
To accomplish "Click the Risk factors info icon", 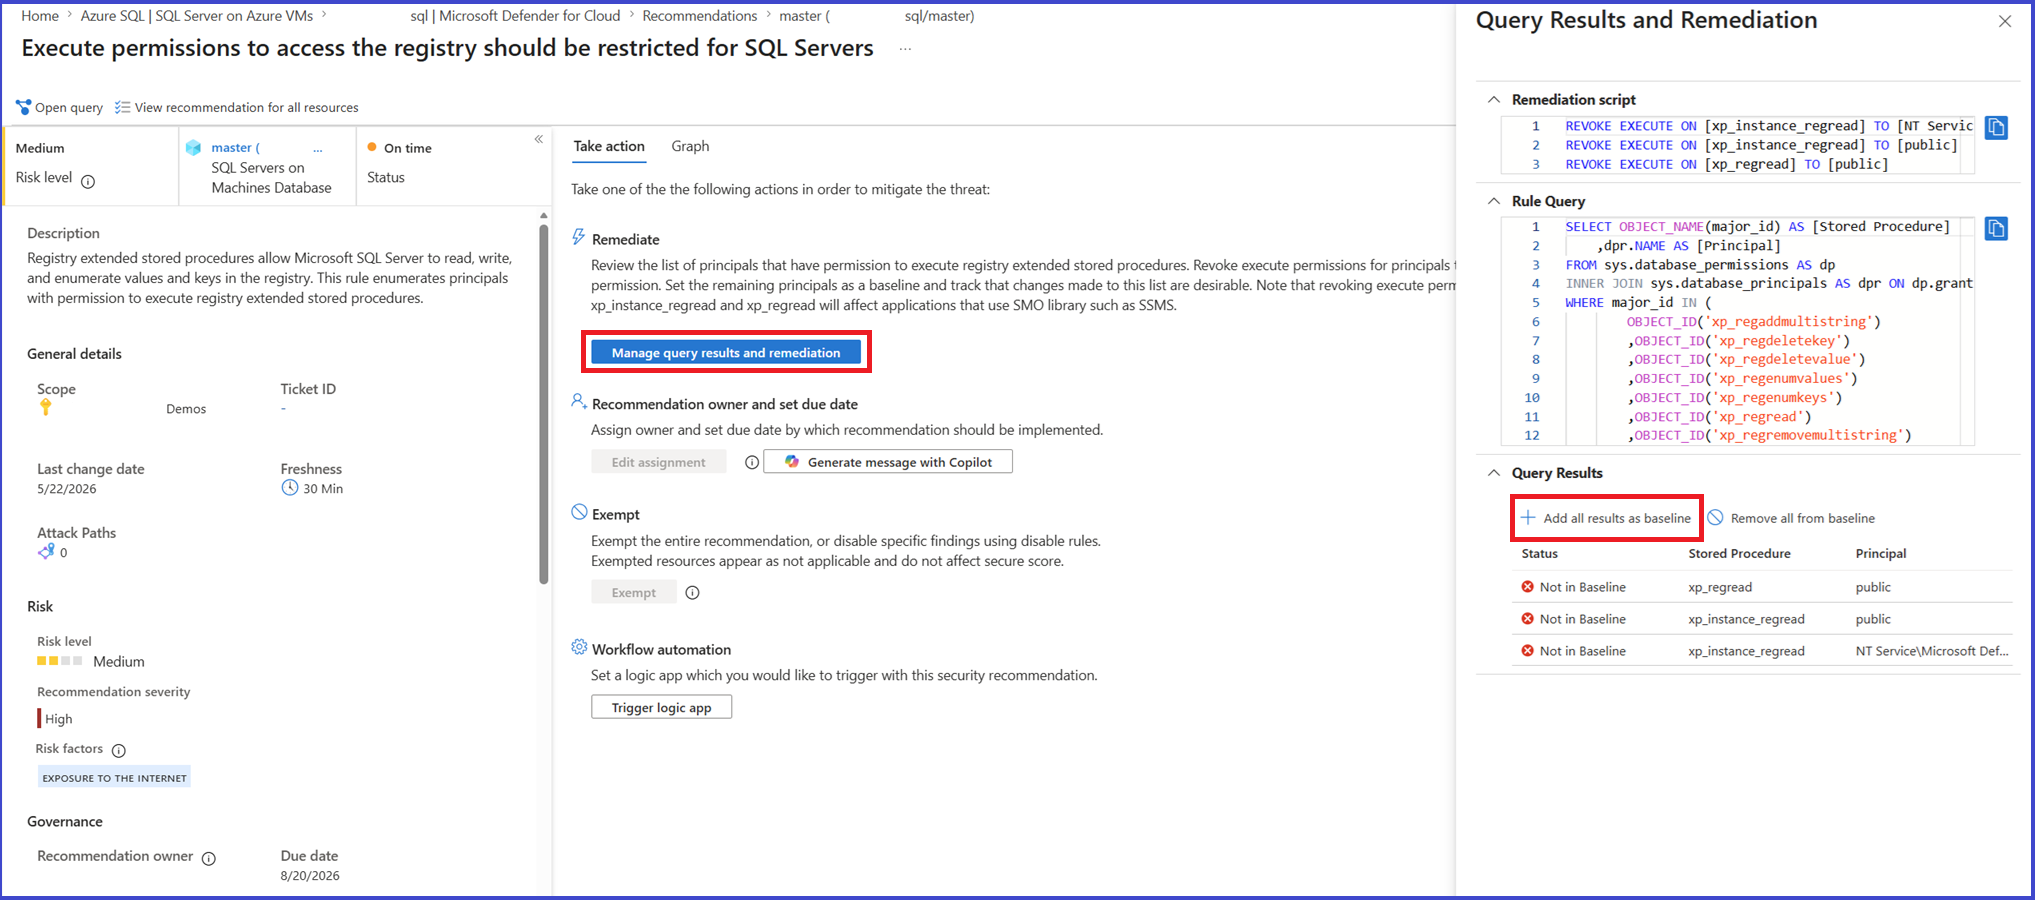I will tap(119, 750).
